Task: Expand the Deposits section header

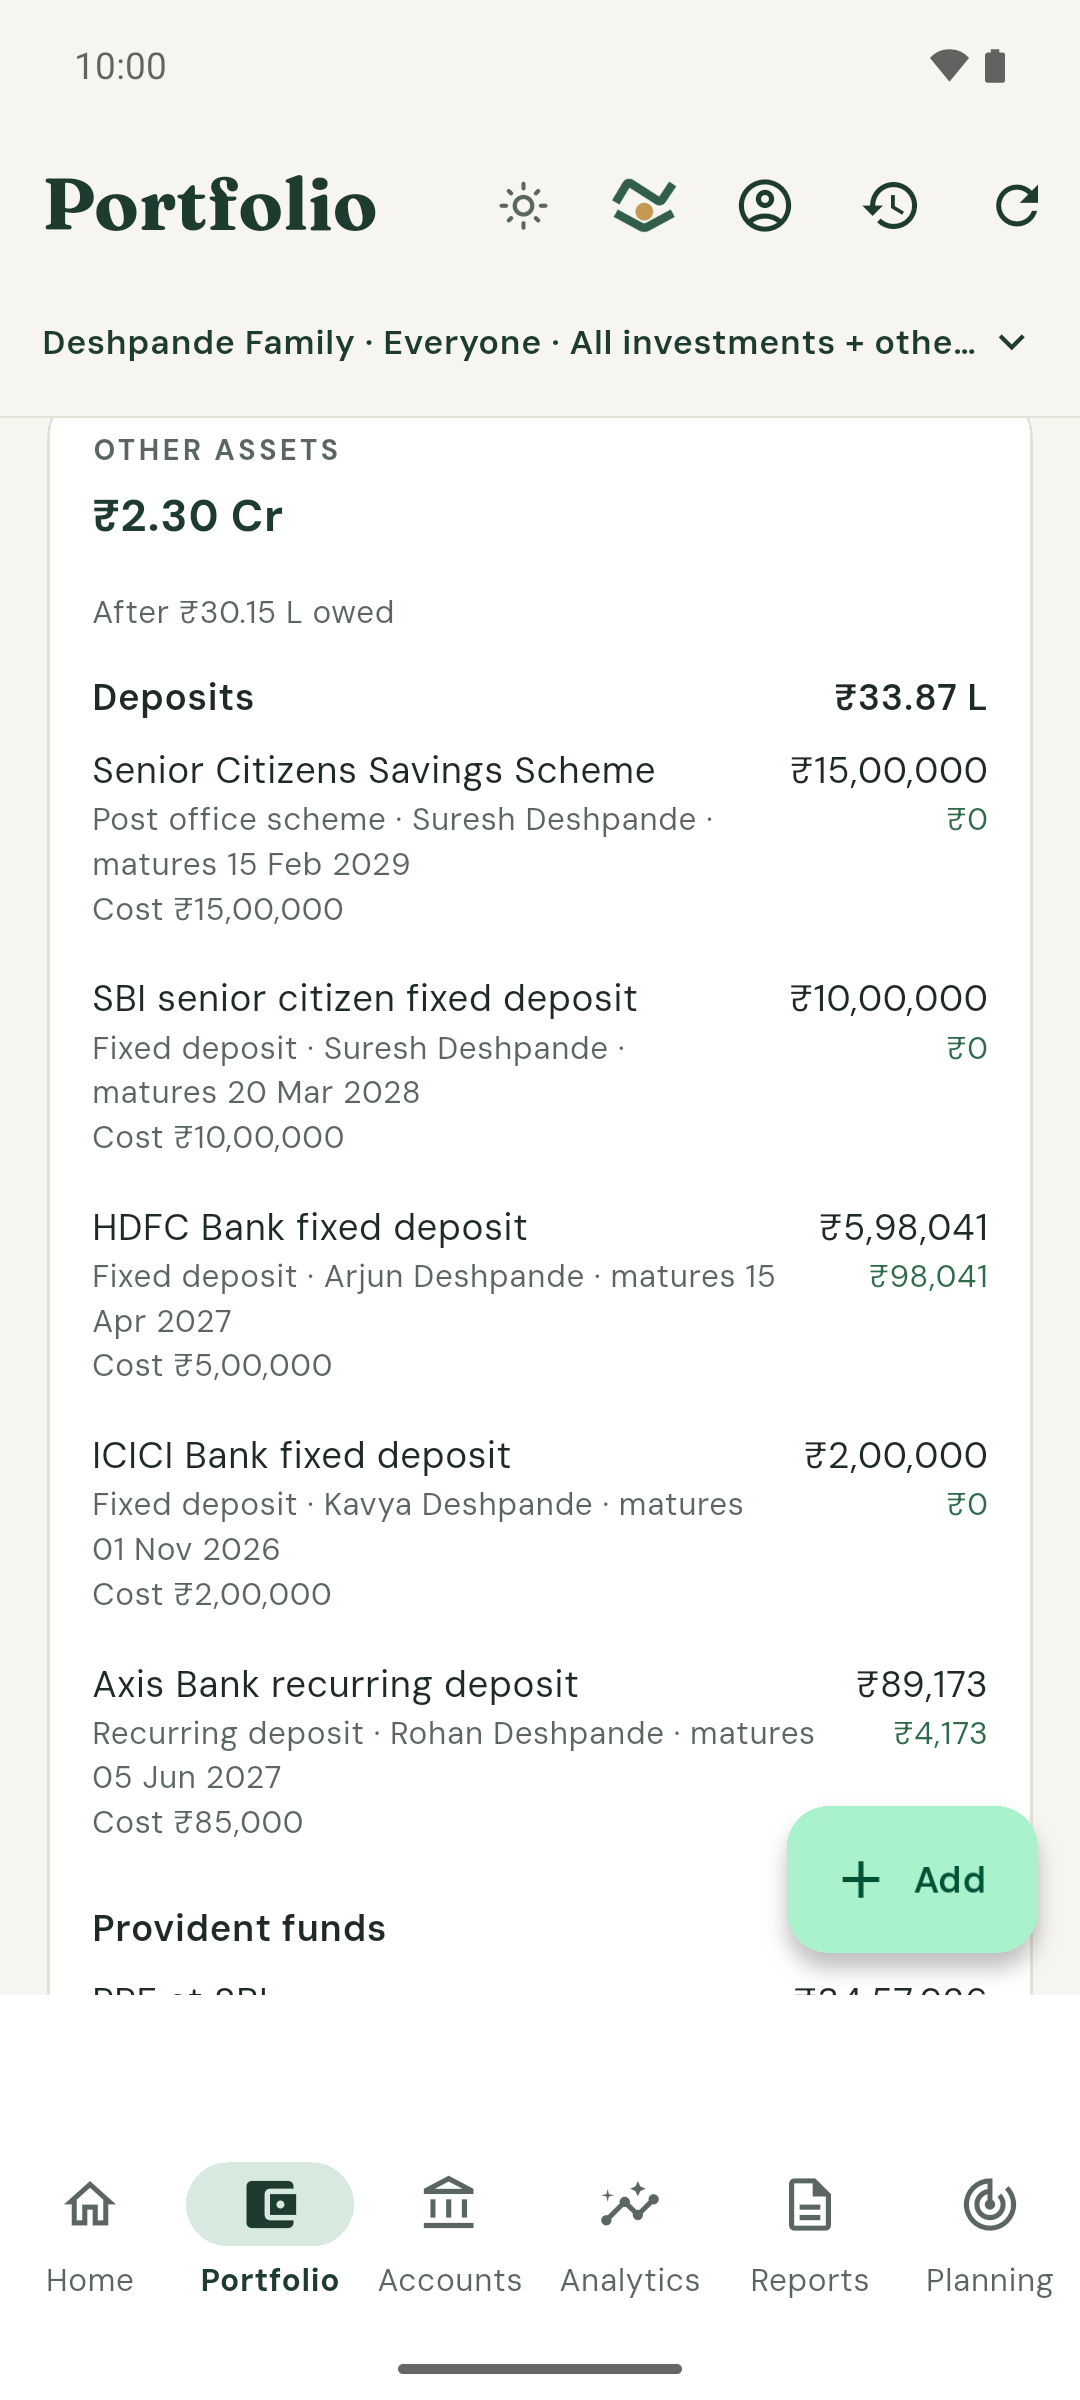Action: tap(540, 698)
